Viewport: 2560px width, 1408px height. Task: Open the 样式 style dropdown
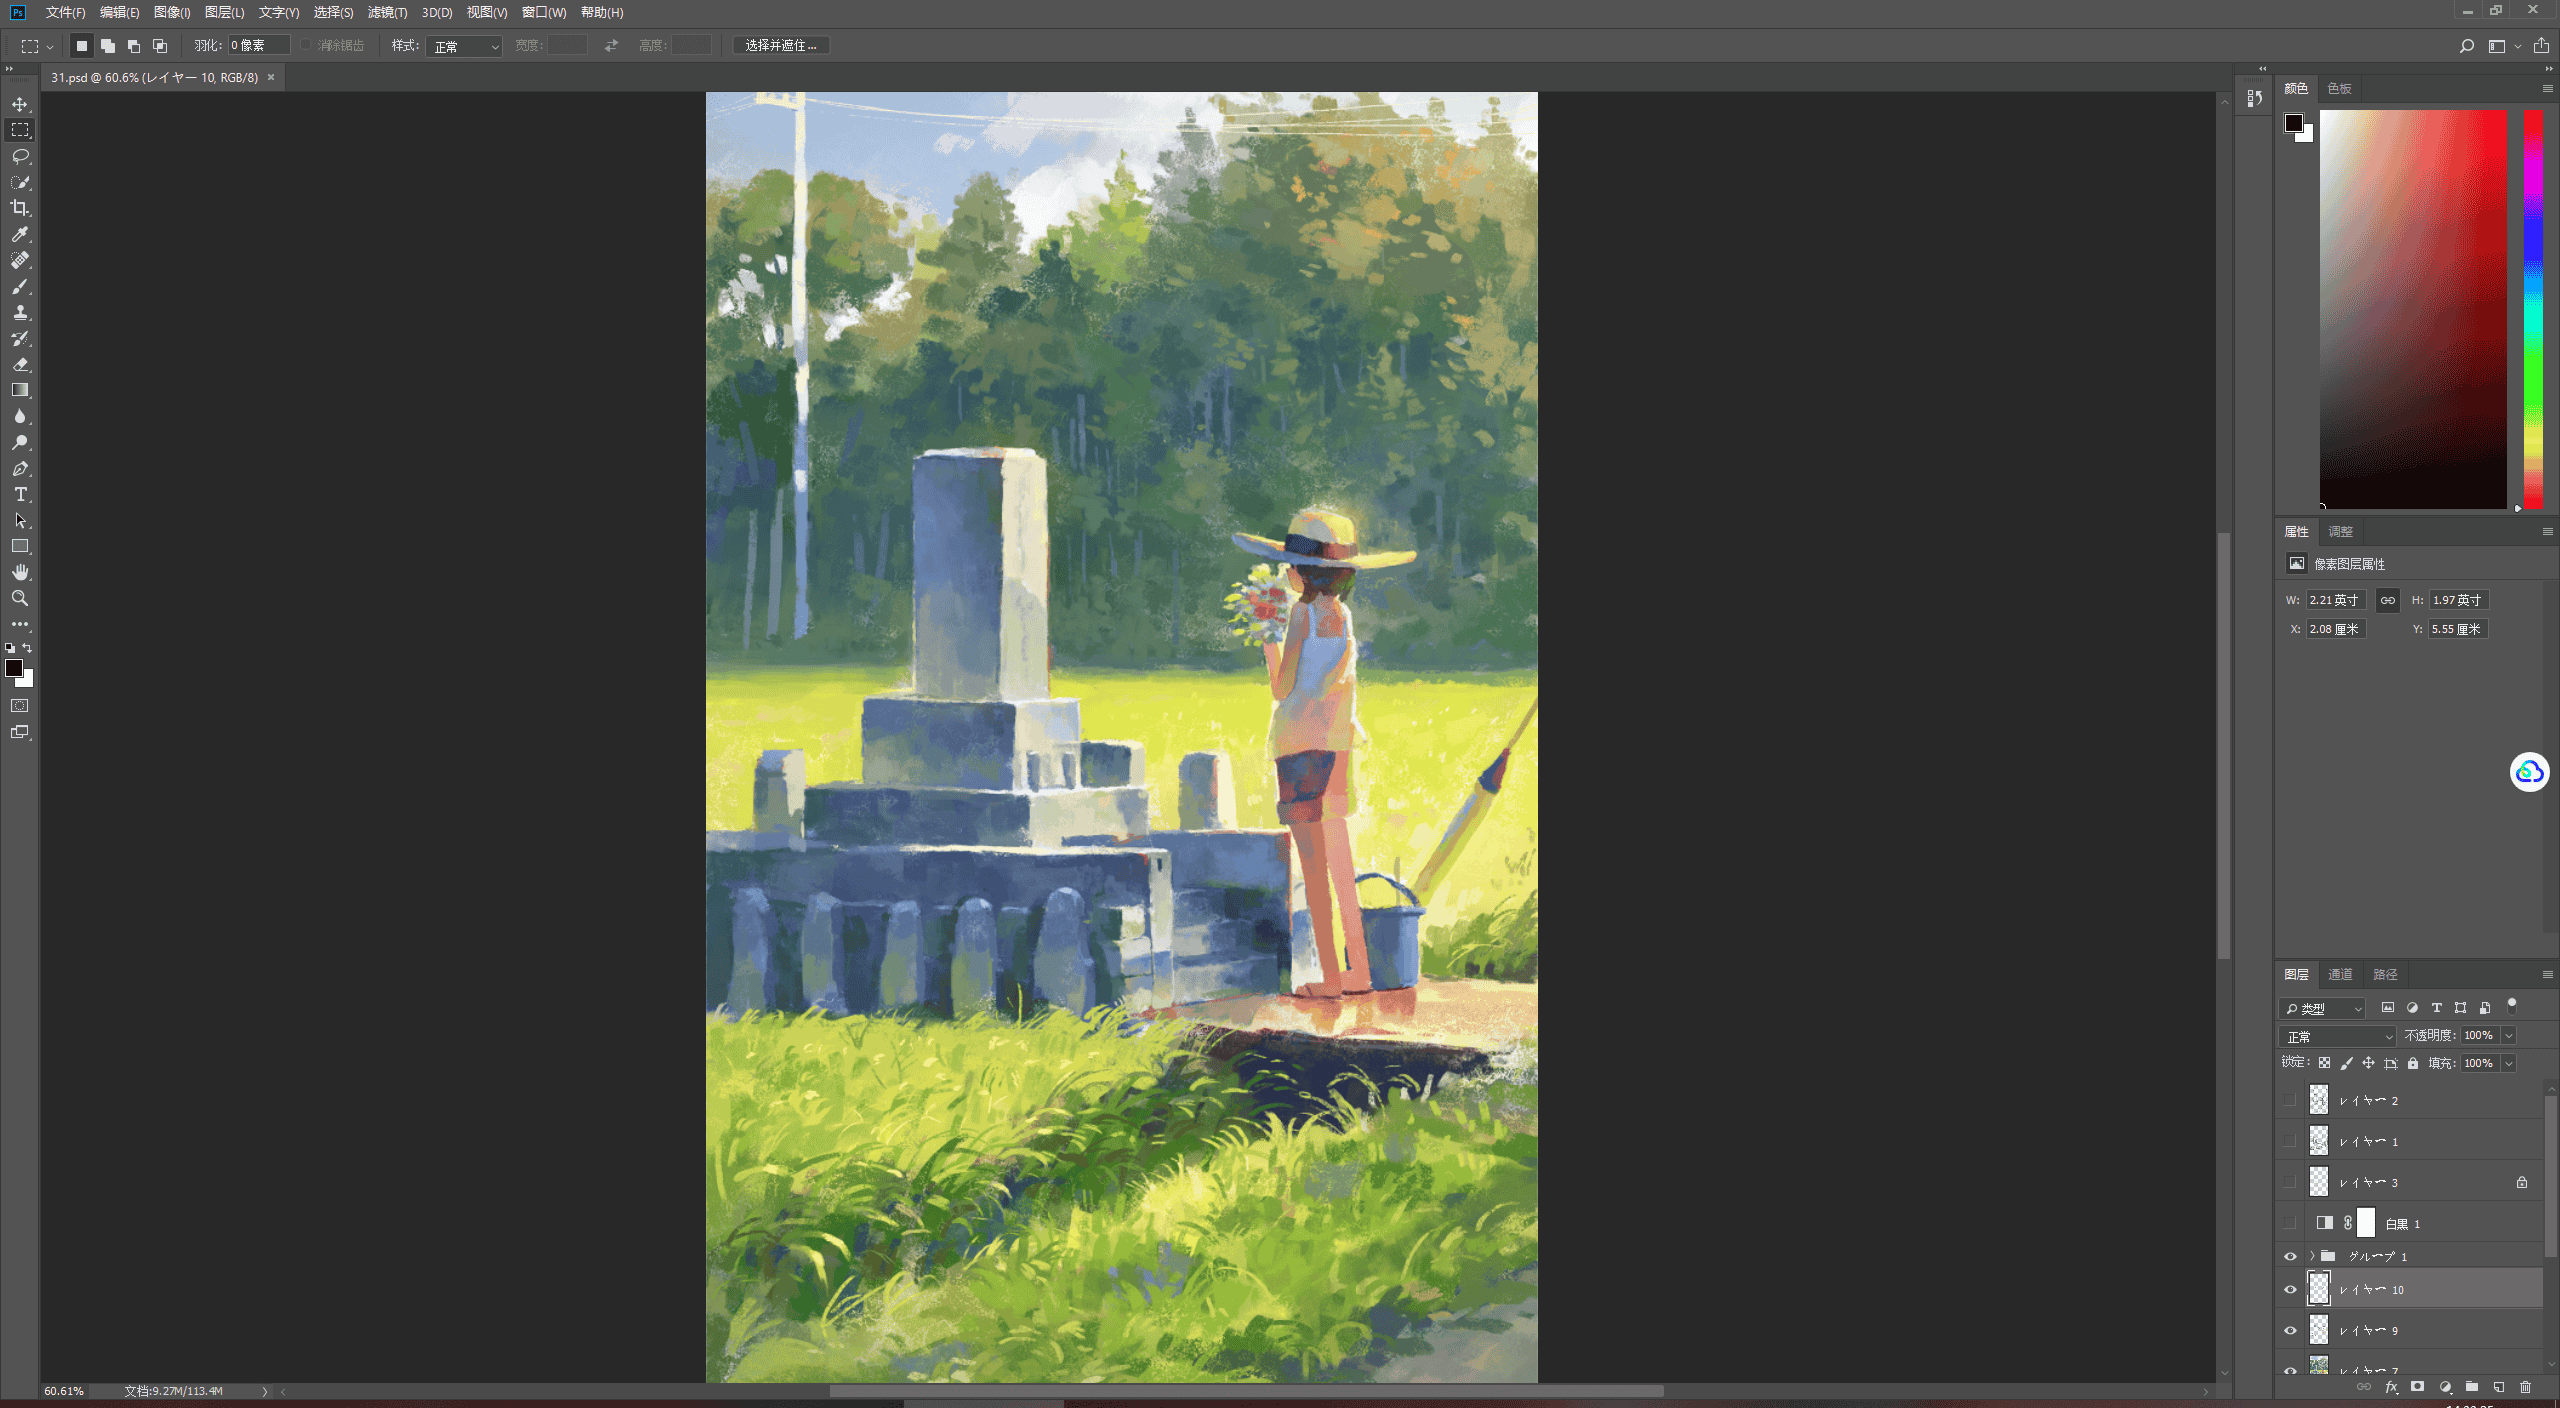click(464, 46)
